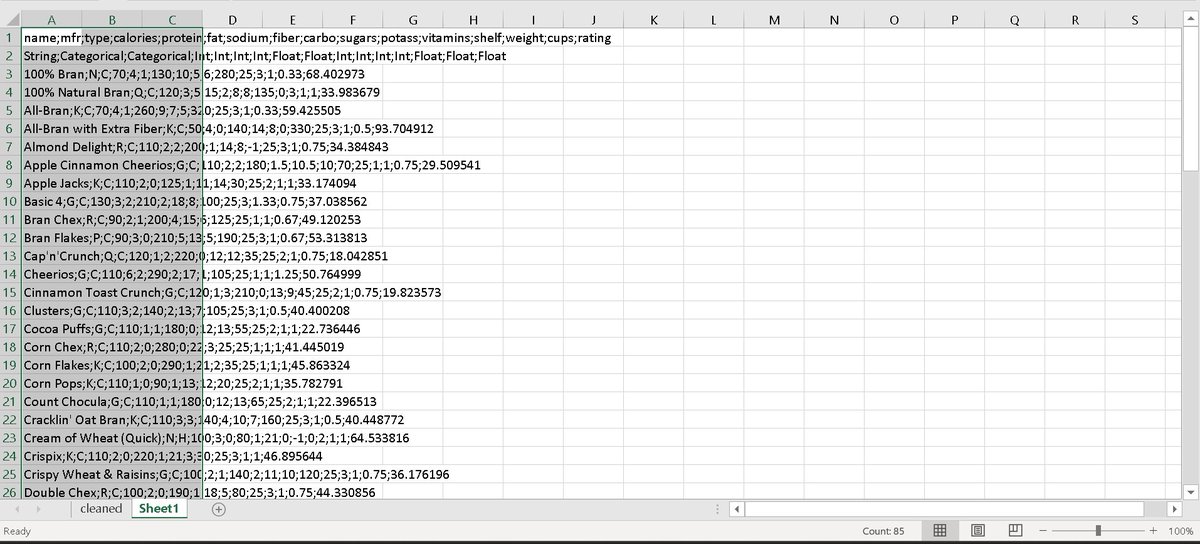This screenshot has width=1200, height=544.
Task: Select the Sheet1 tab
Action: (x=158, y=508)
